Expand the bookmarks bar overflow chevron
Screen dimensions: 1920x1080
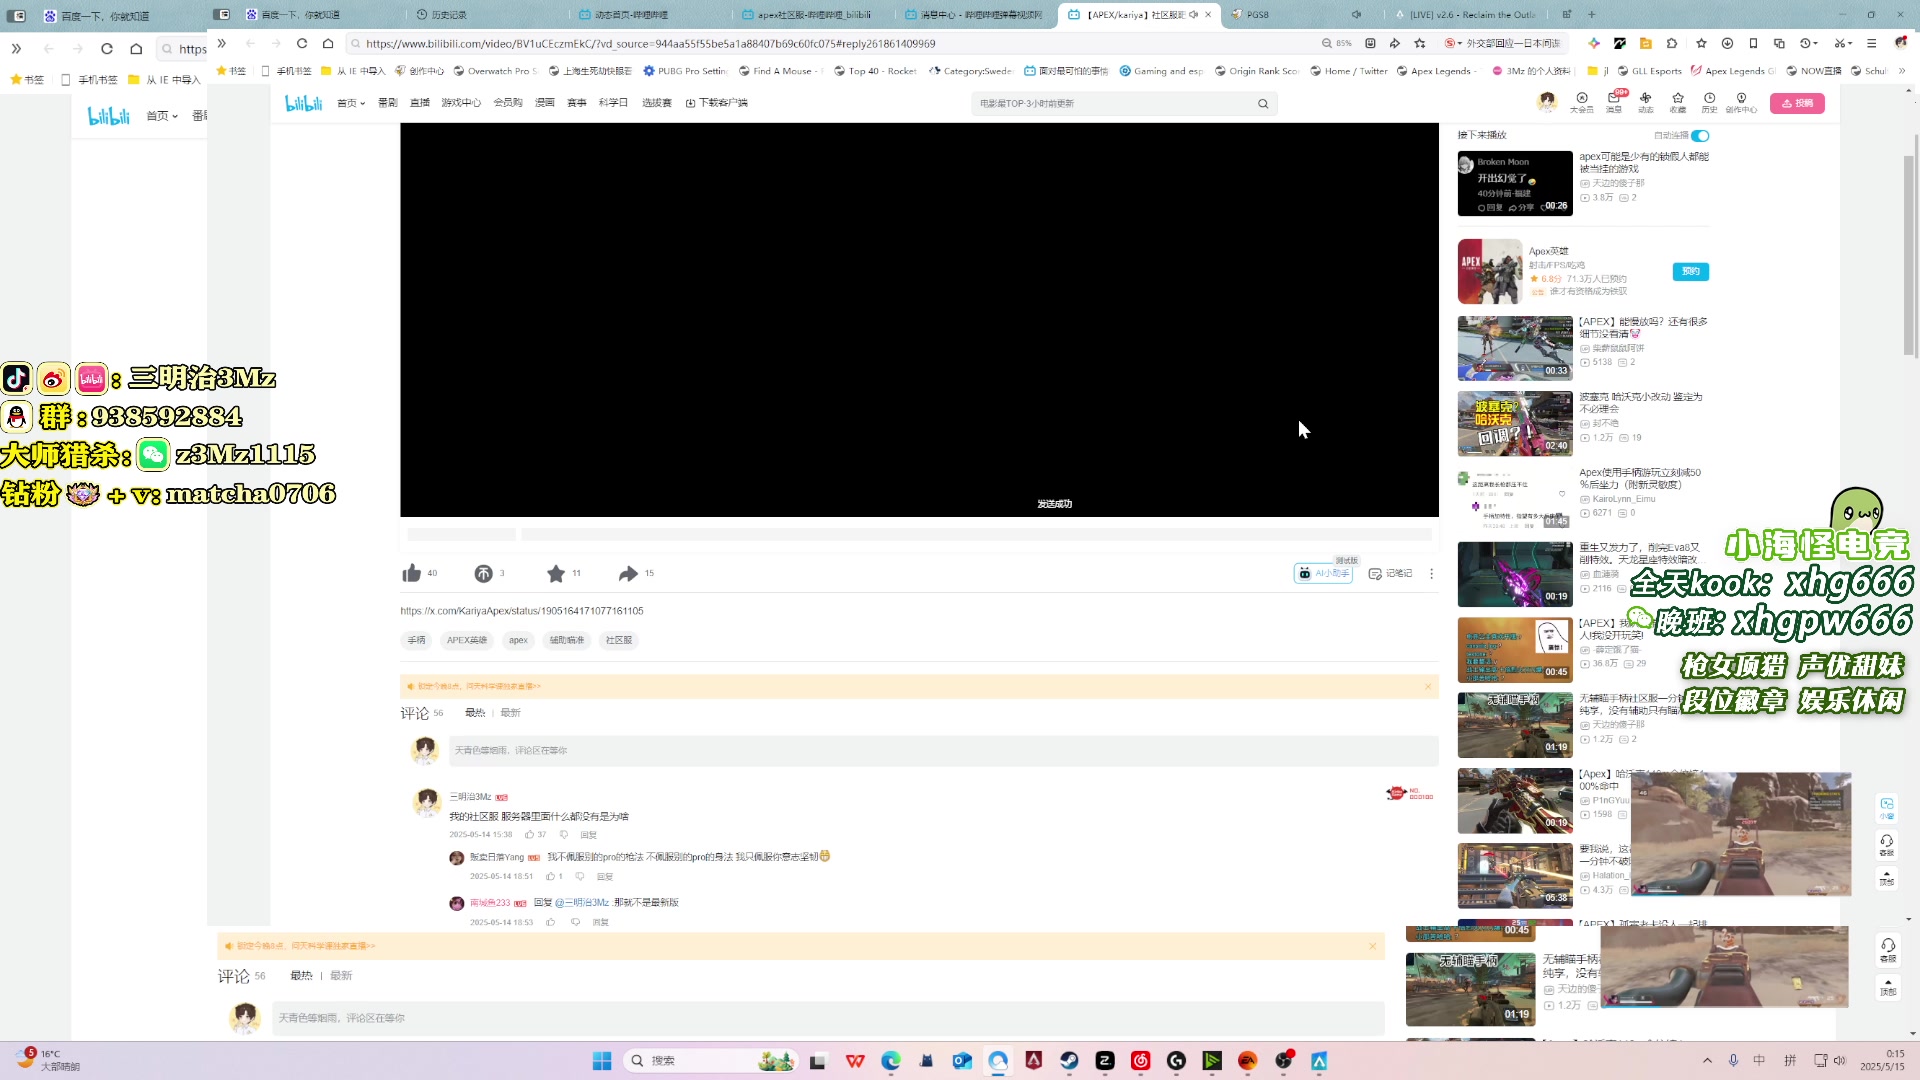tap(1902, 71)
